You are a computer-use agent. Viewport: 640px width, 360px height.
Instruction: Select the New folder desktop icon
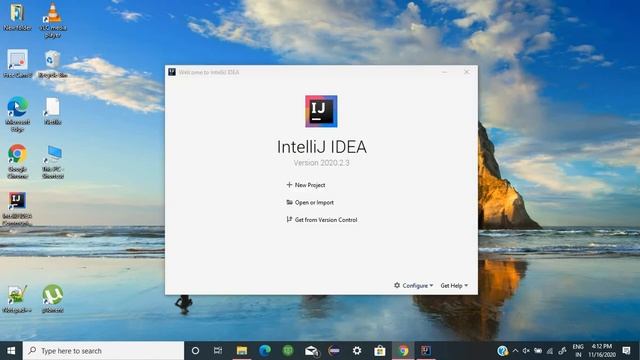pyautogui.click(x=17, y=17)
